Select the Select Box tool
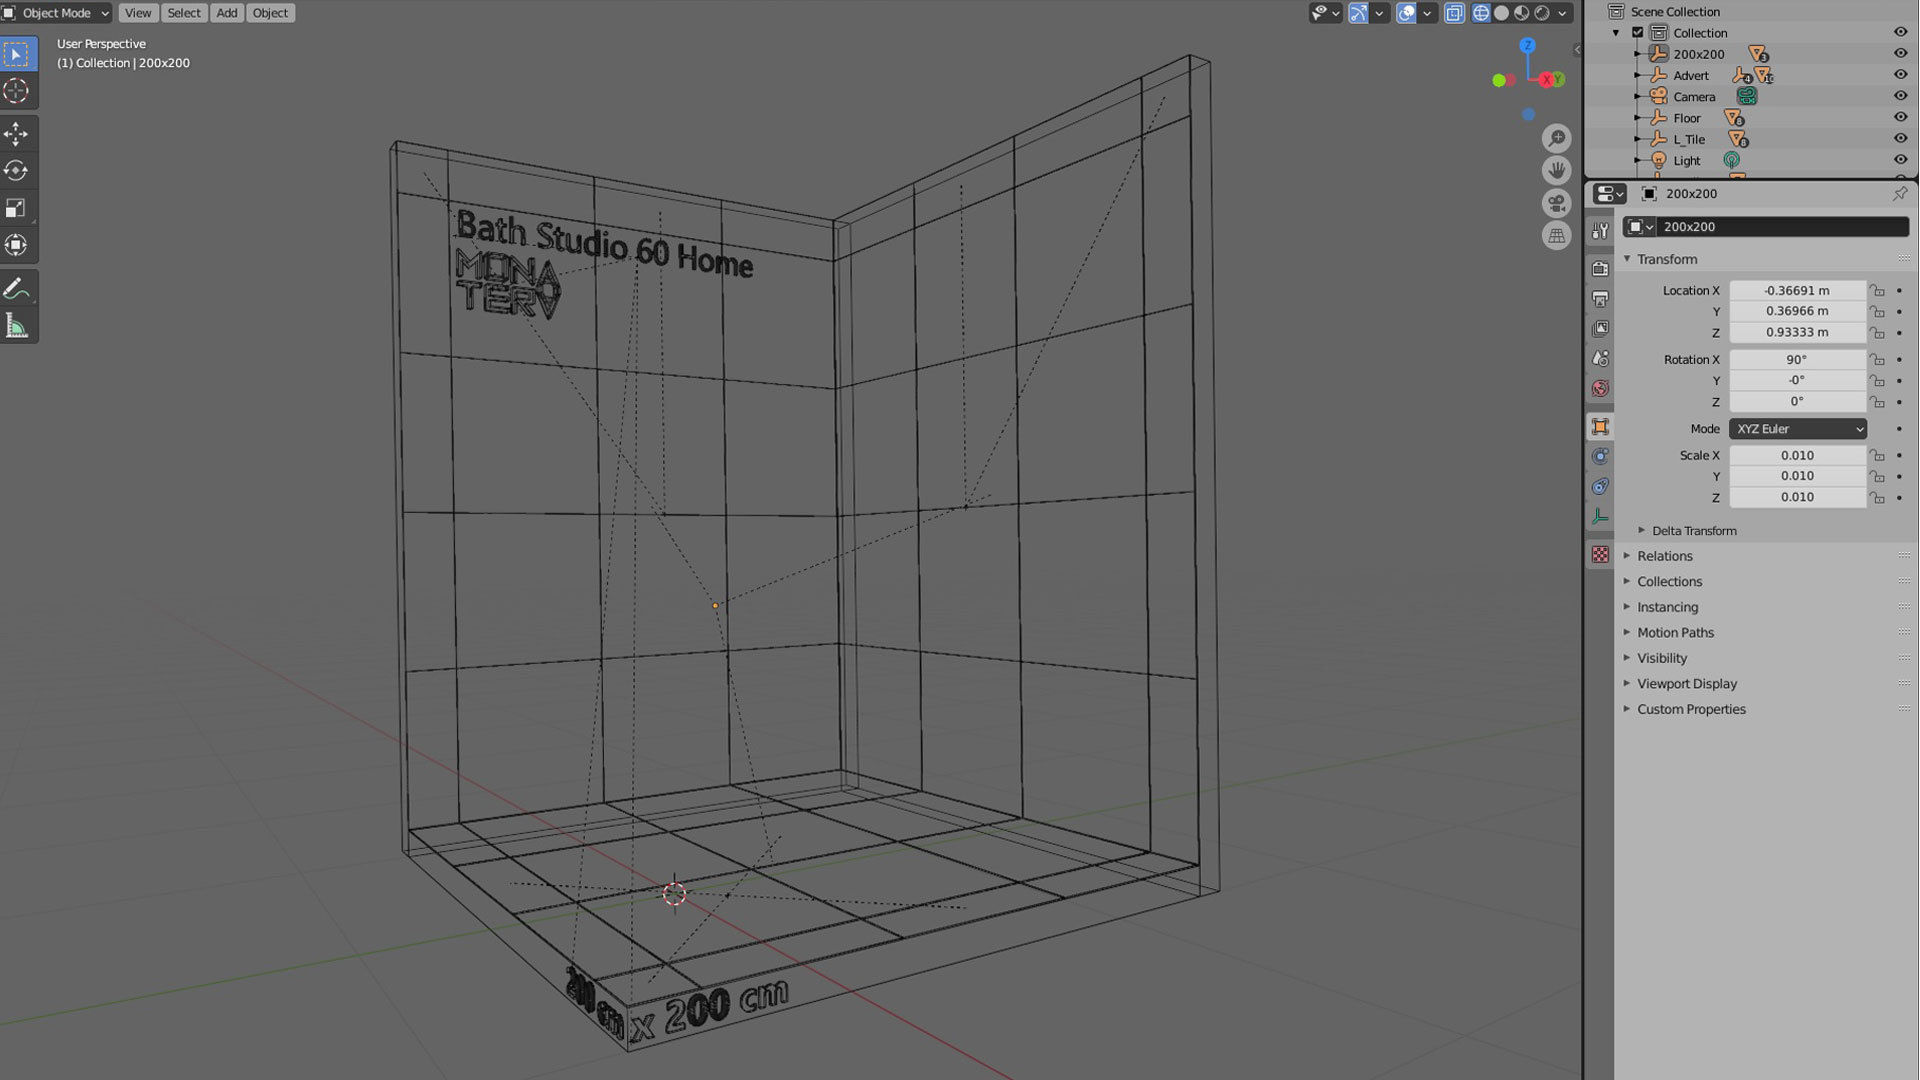This screenshot has width=1920, height=1080. pyautogui.click(x=17, y=54)
